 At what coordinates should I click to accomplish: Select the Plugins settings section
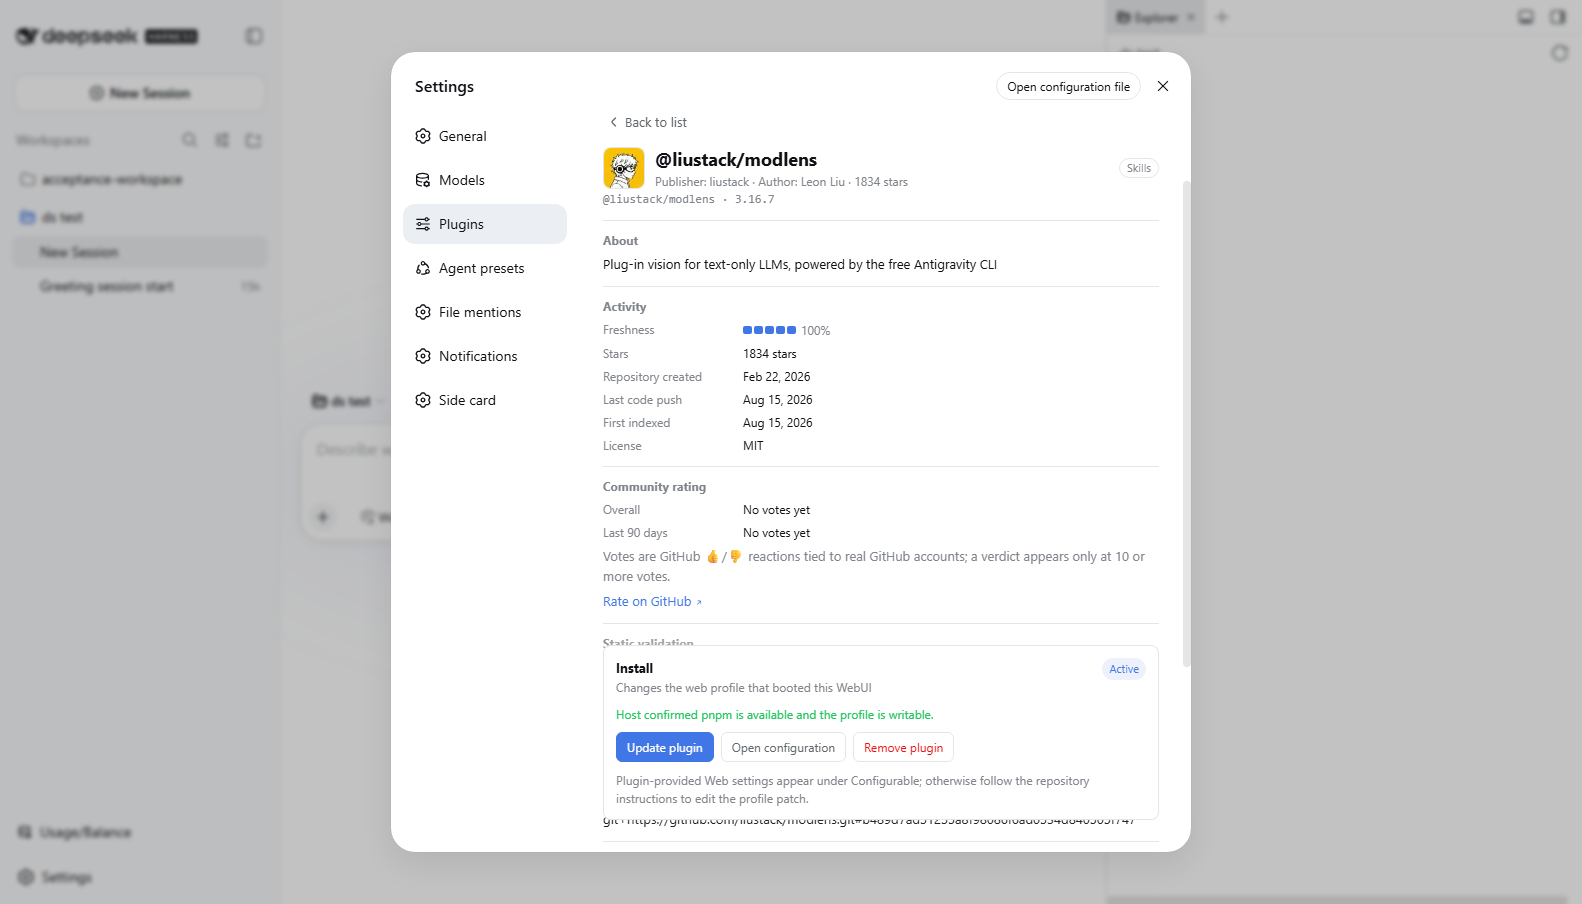(x=485, y=224)
